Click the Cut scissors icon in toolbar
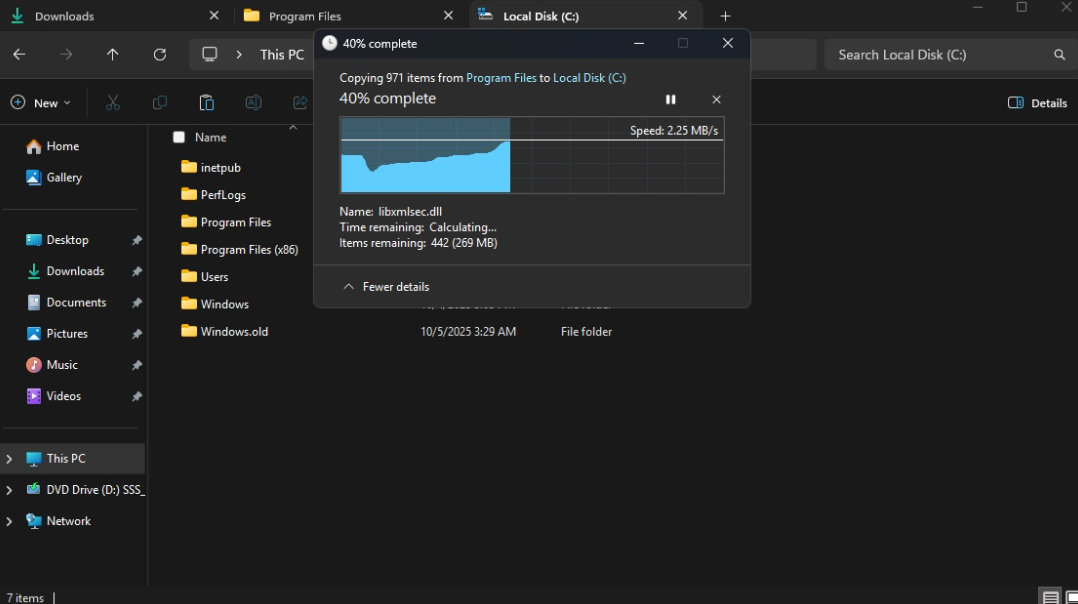Viewport: 1078px width, 604px height. 113,103
